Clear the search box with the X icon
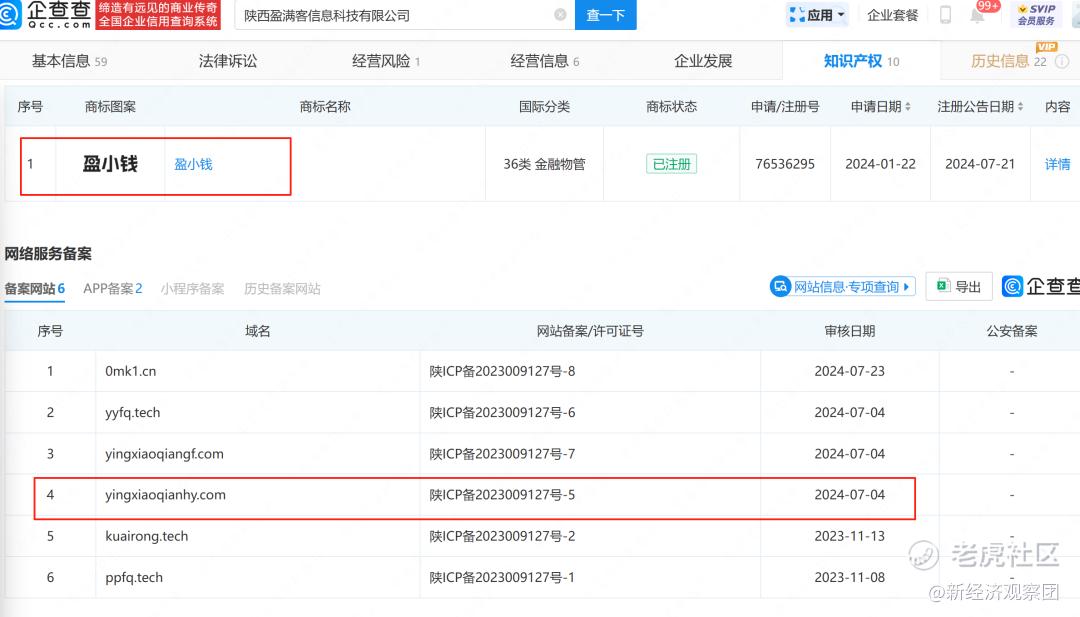The image size is (1080, 617). pos(560,14)
